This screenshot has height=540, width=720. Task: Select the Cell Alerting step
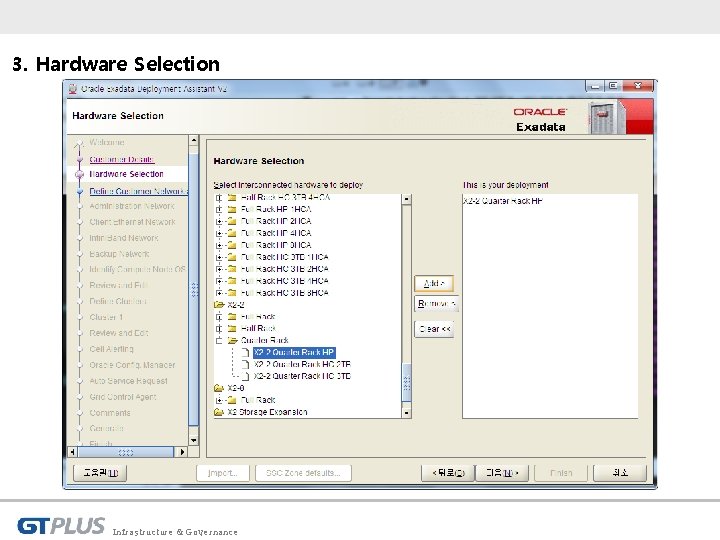click(111, 349)
